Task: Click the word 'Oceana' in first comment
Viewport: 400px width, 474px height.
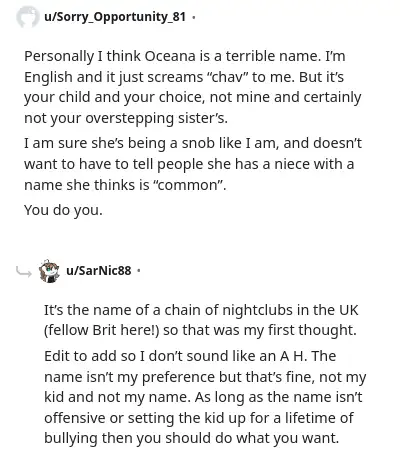Action: pos(170,56)
